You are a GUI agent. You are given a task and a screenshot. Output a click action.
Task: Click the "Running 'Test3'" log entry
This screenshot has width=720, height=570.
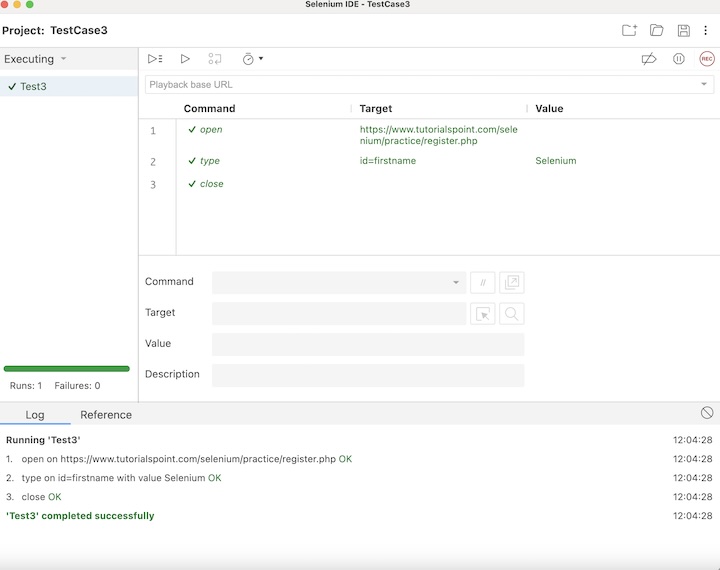click(x=43, y=440)
